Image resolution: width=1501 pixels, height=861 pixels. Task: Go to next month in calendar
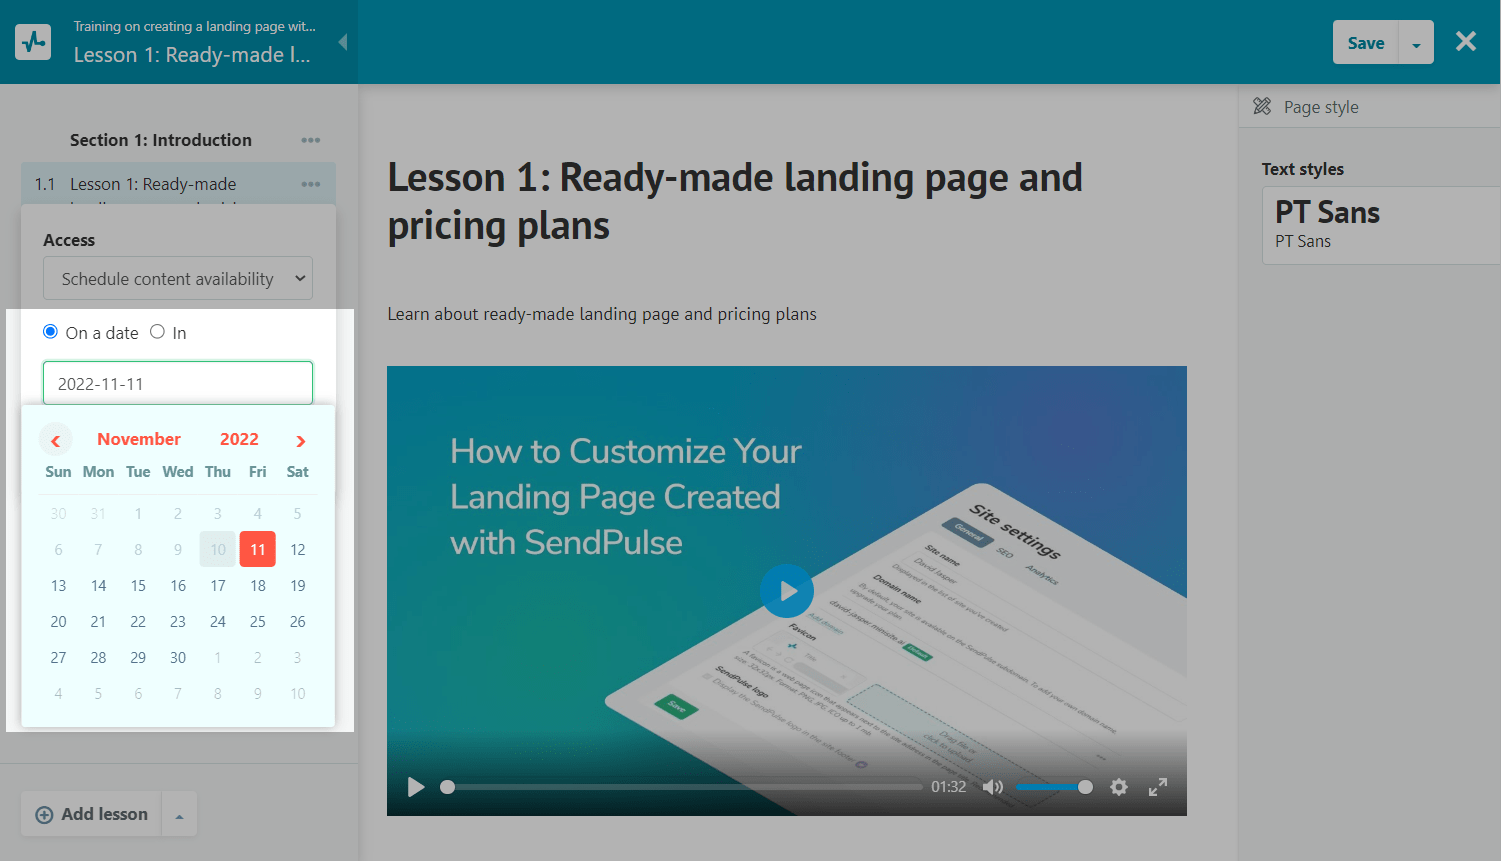pos(300,440)
